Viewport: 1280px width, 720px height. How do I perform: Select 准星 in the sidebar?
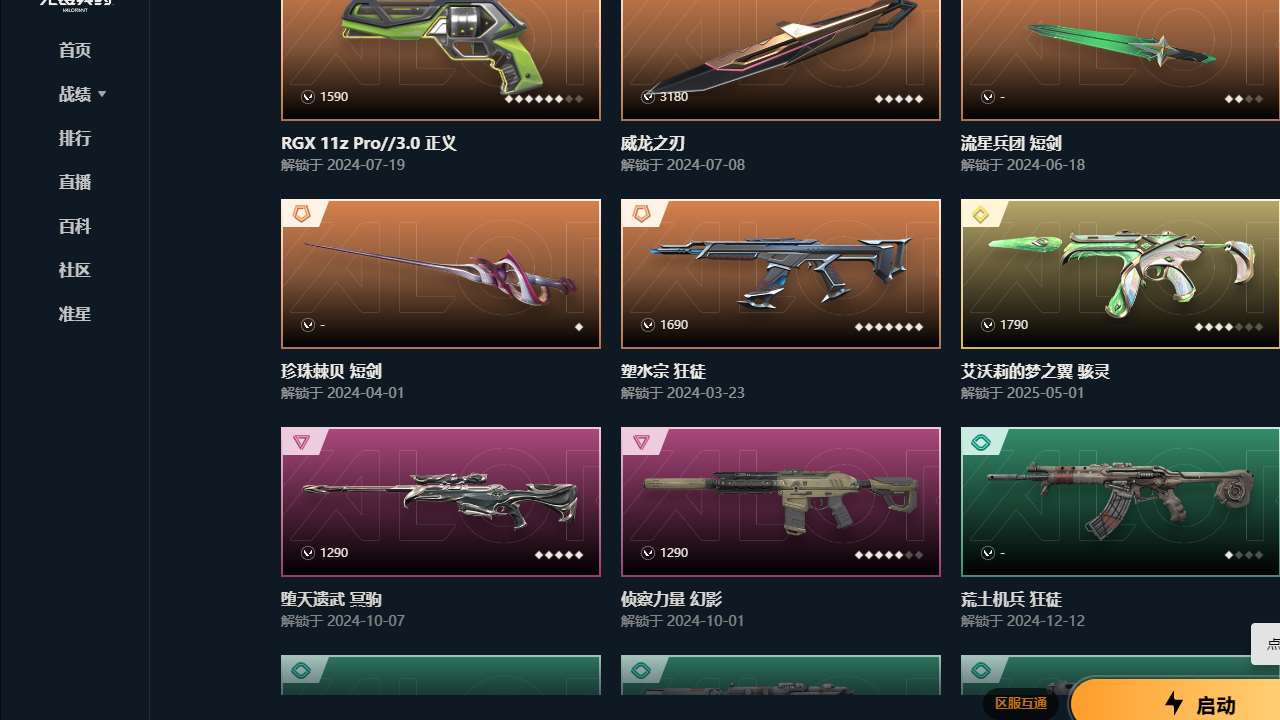(75, 314)
